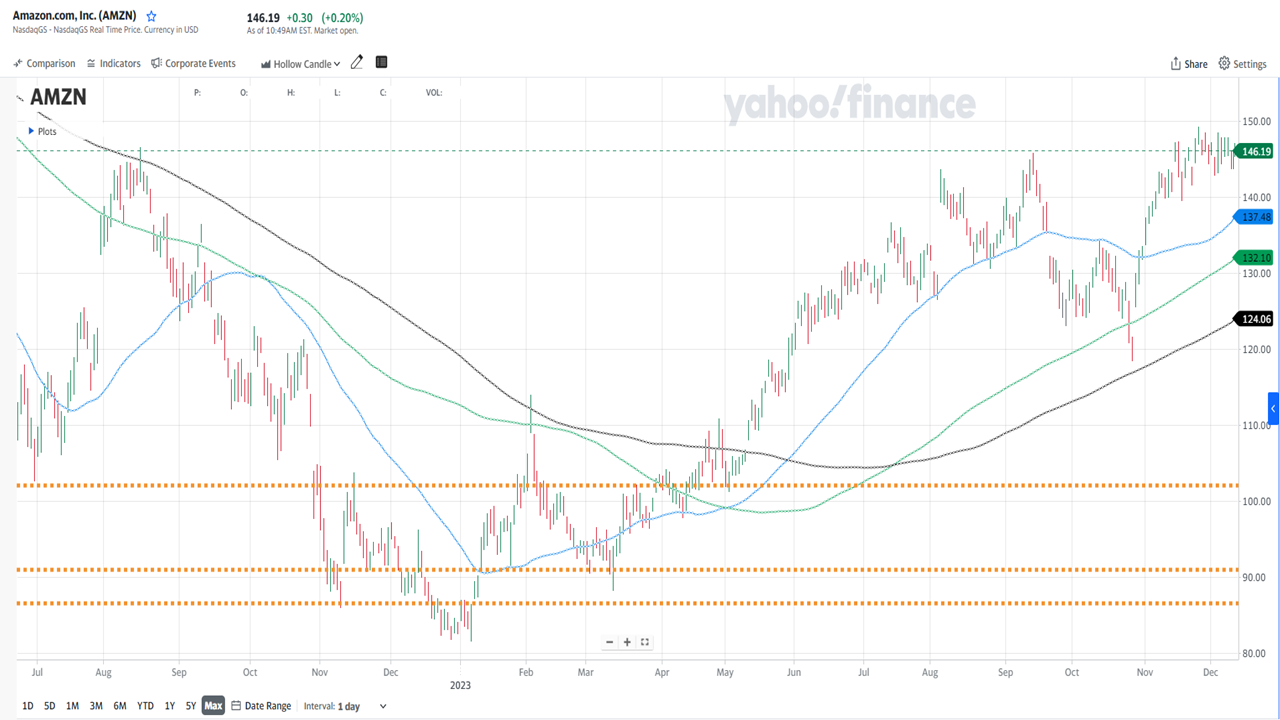Select the Max time range

213,706
